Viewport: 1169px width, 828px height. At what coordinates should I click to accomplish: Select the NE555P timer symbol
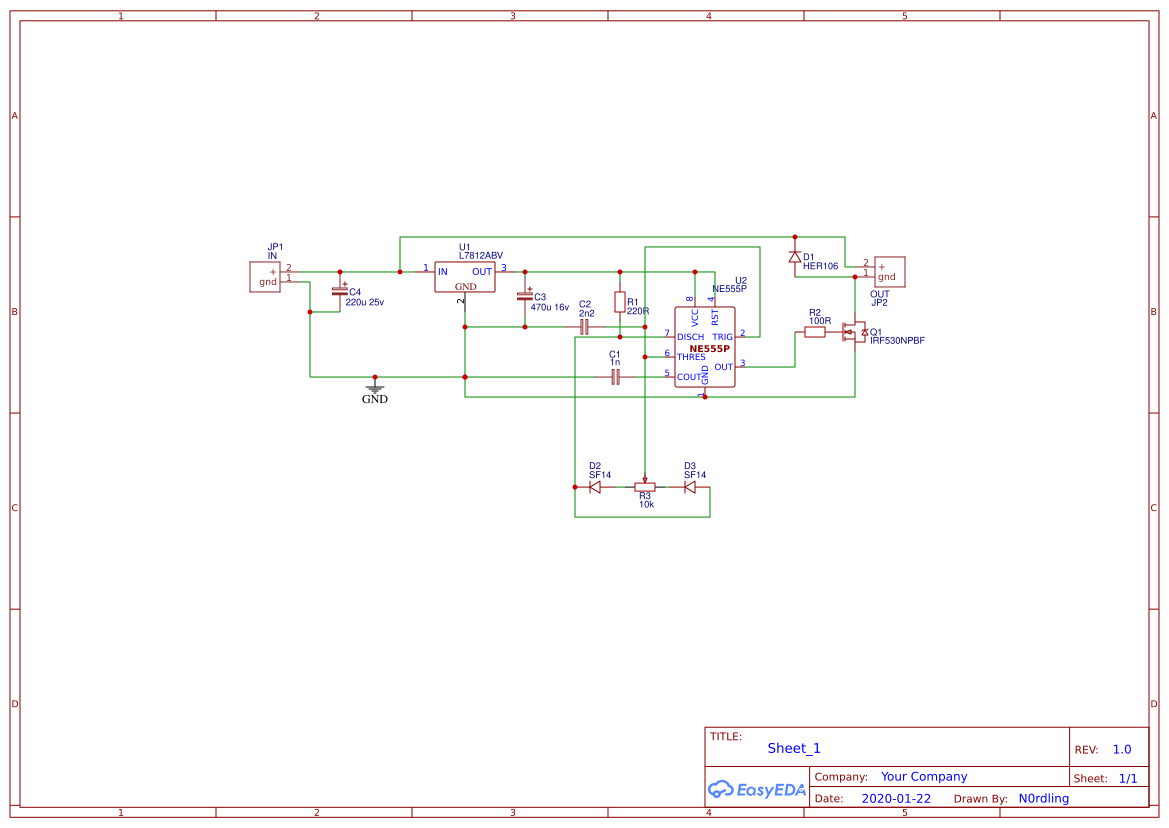[x=704, y=345]
